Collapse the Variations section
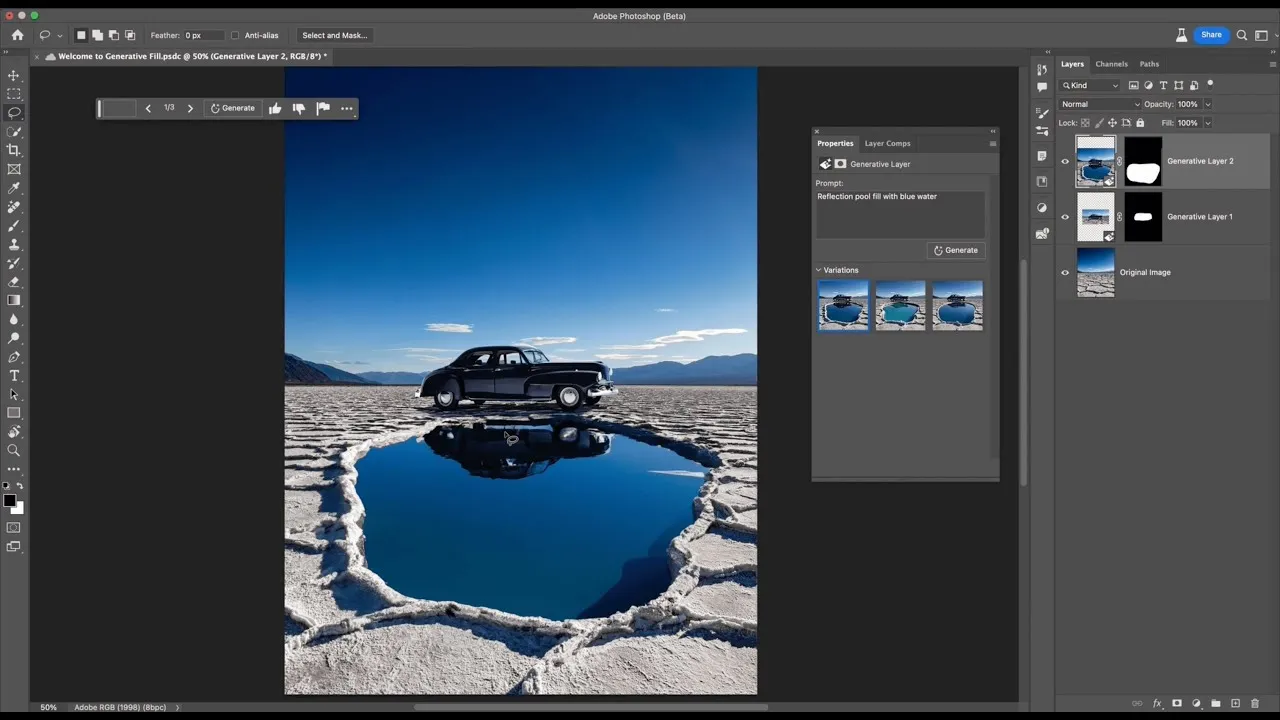The image size is (1280, 720). pyautogui.click(x=819, y=270)
